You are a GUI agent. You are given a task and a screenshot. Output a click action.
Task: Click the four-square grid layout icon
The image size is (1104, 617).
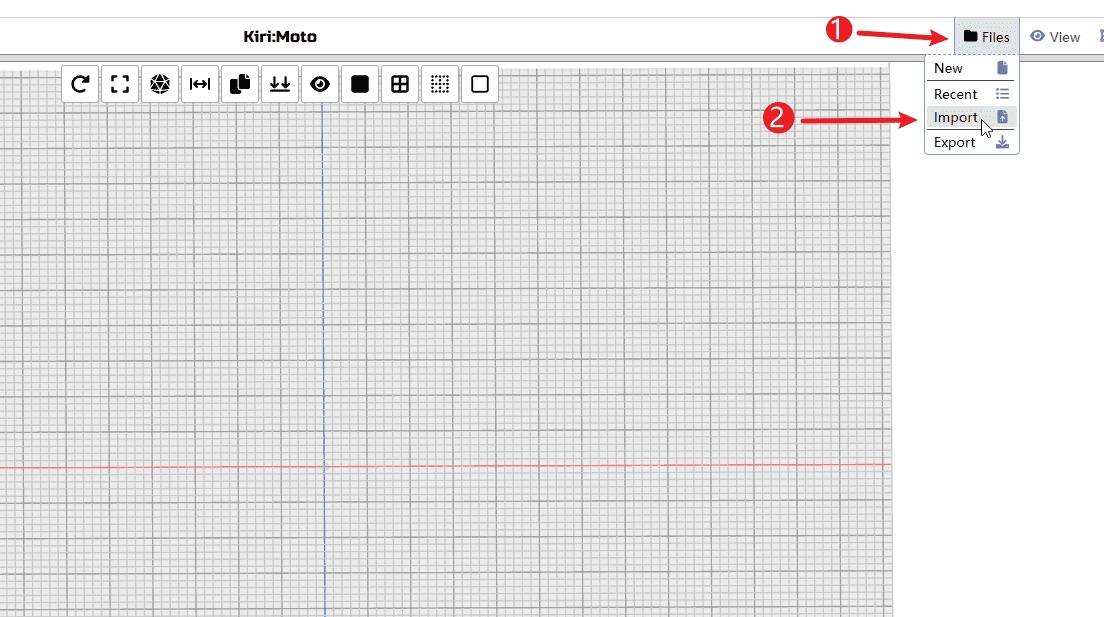point(400,84)
